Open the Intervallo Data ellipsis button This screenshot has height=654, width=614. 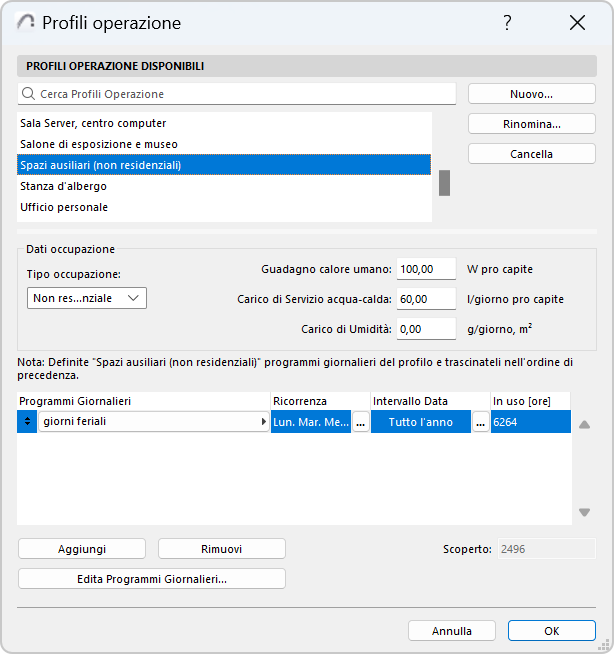[481, 422]
